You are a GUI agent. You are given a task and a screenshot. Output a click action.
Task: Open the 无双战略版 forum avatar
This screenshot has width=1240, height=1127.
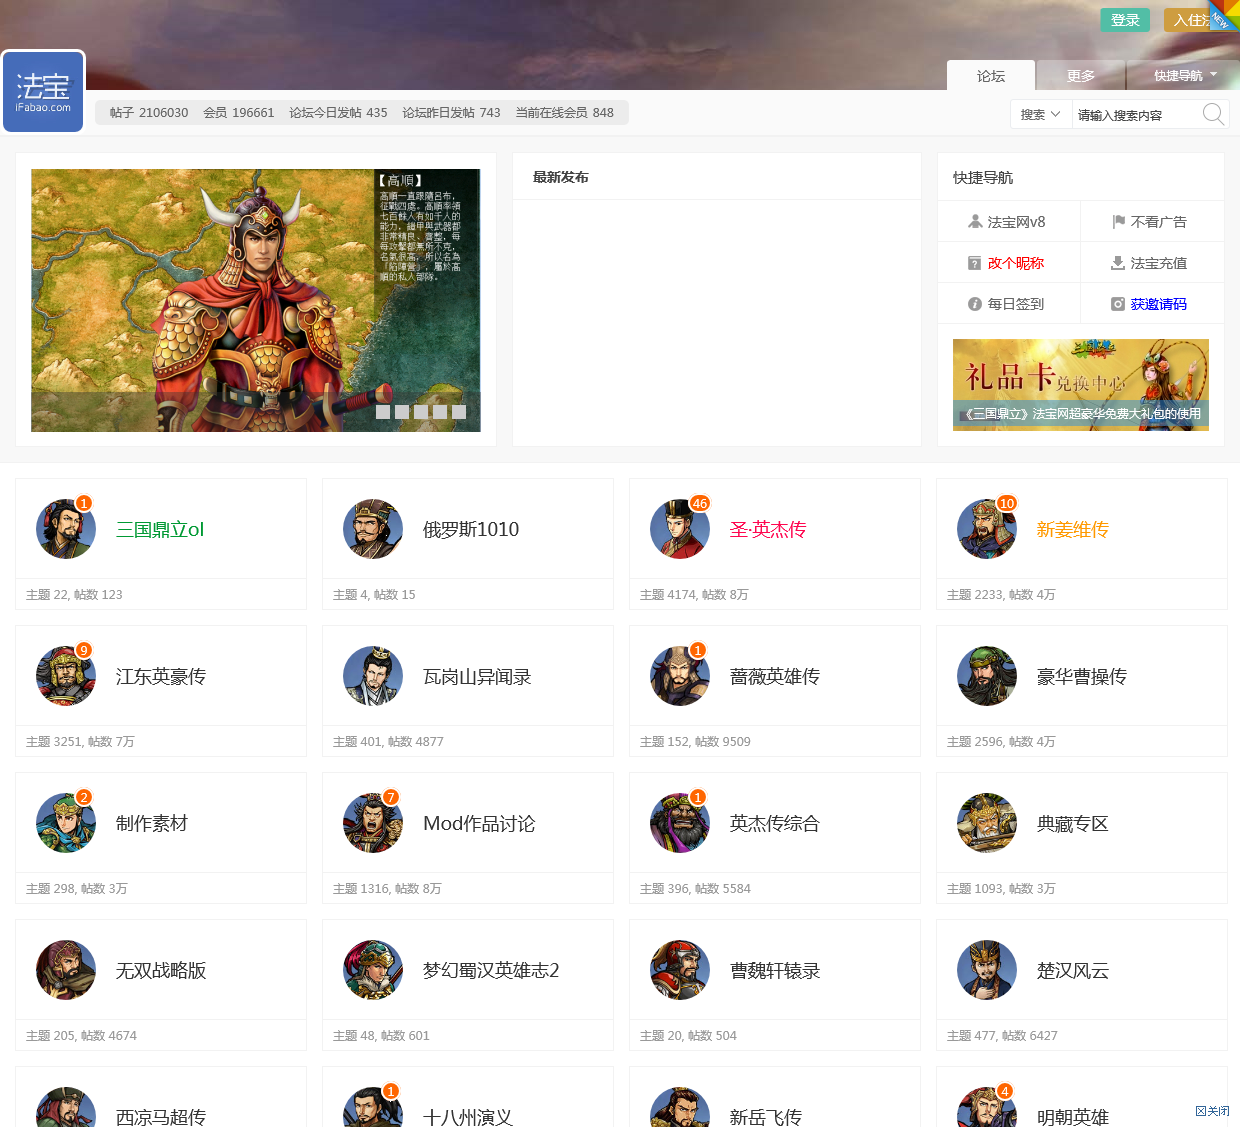pyautogui.click(x=66, y=970)
